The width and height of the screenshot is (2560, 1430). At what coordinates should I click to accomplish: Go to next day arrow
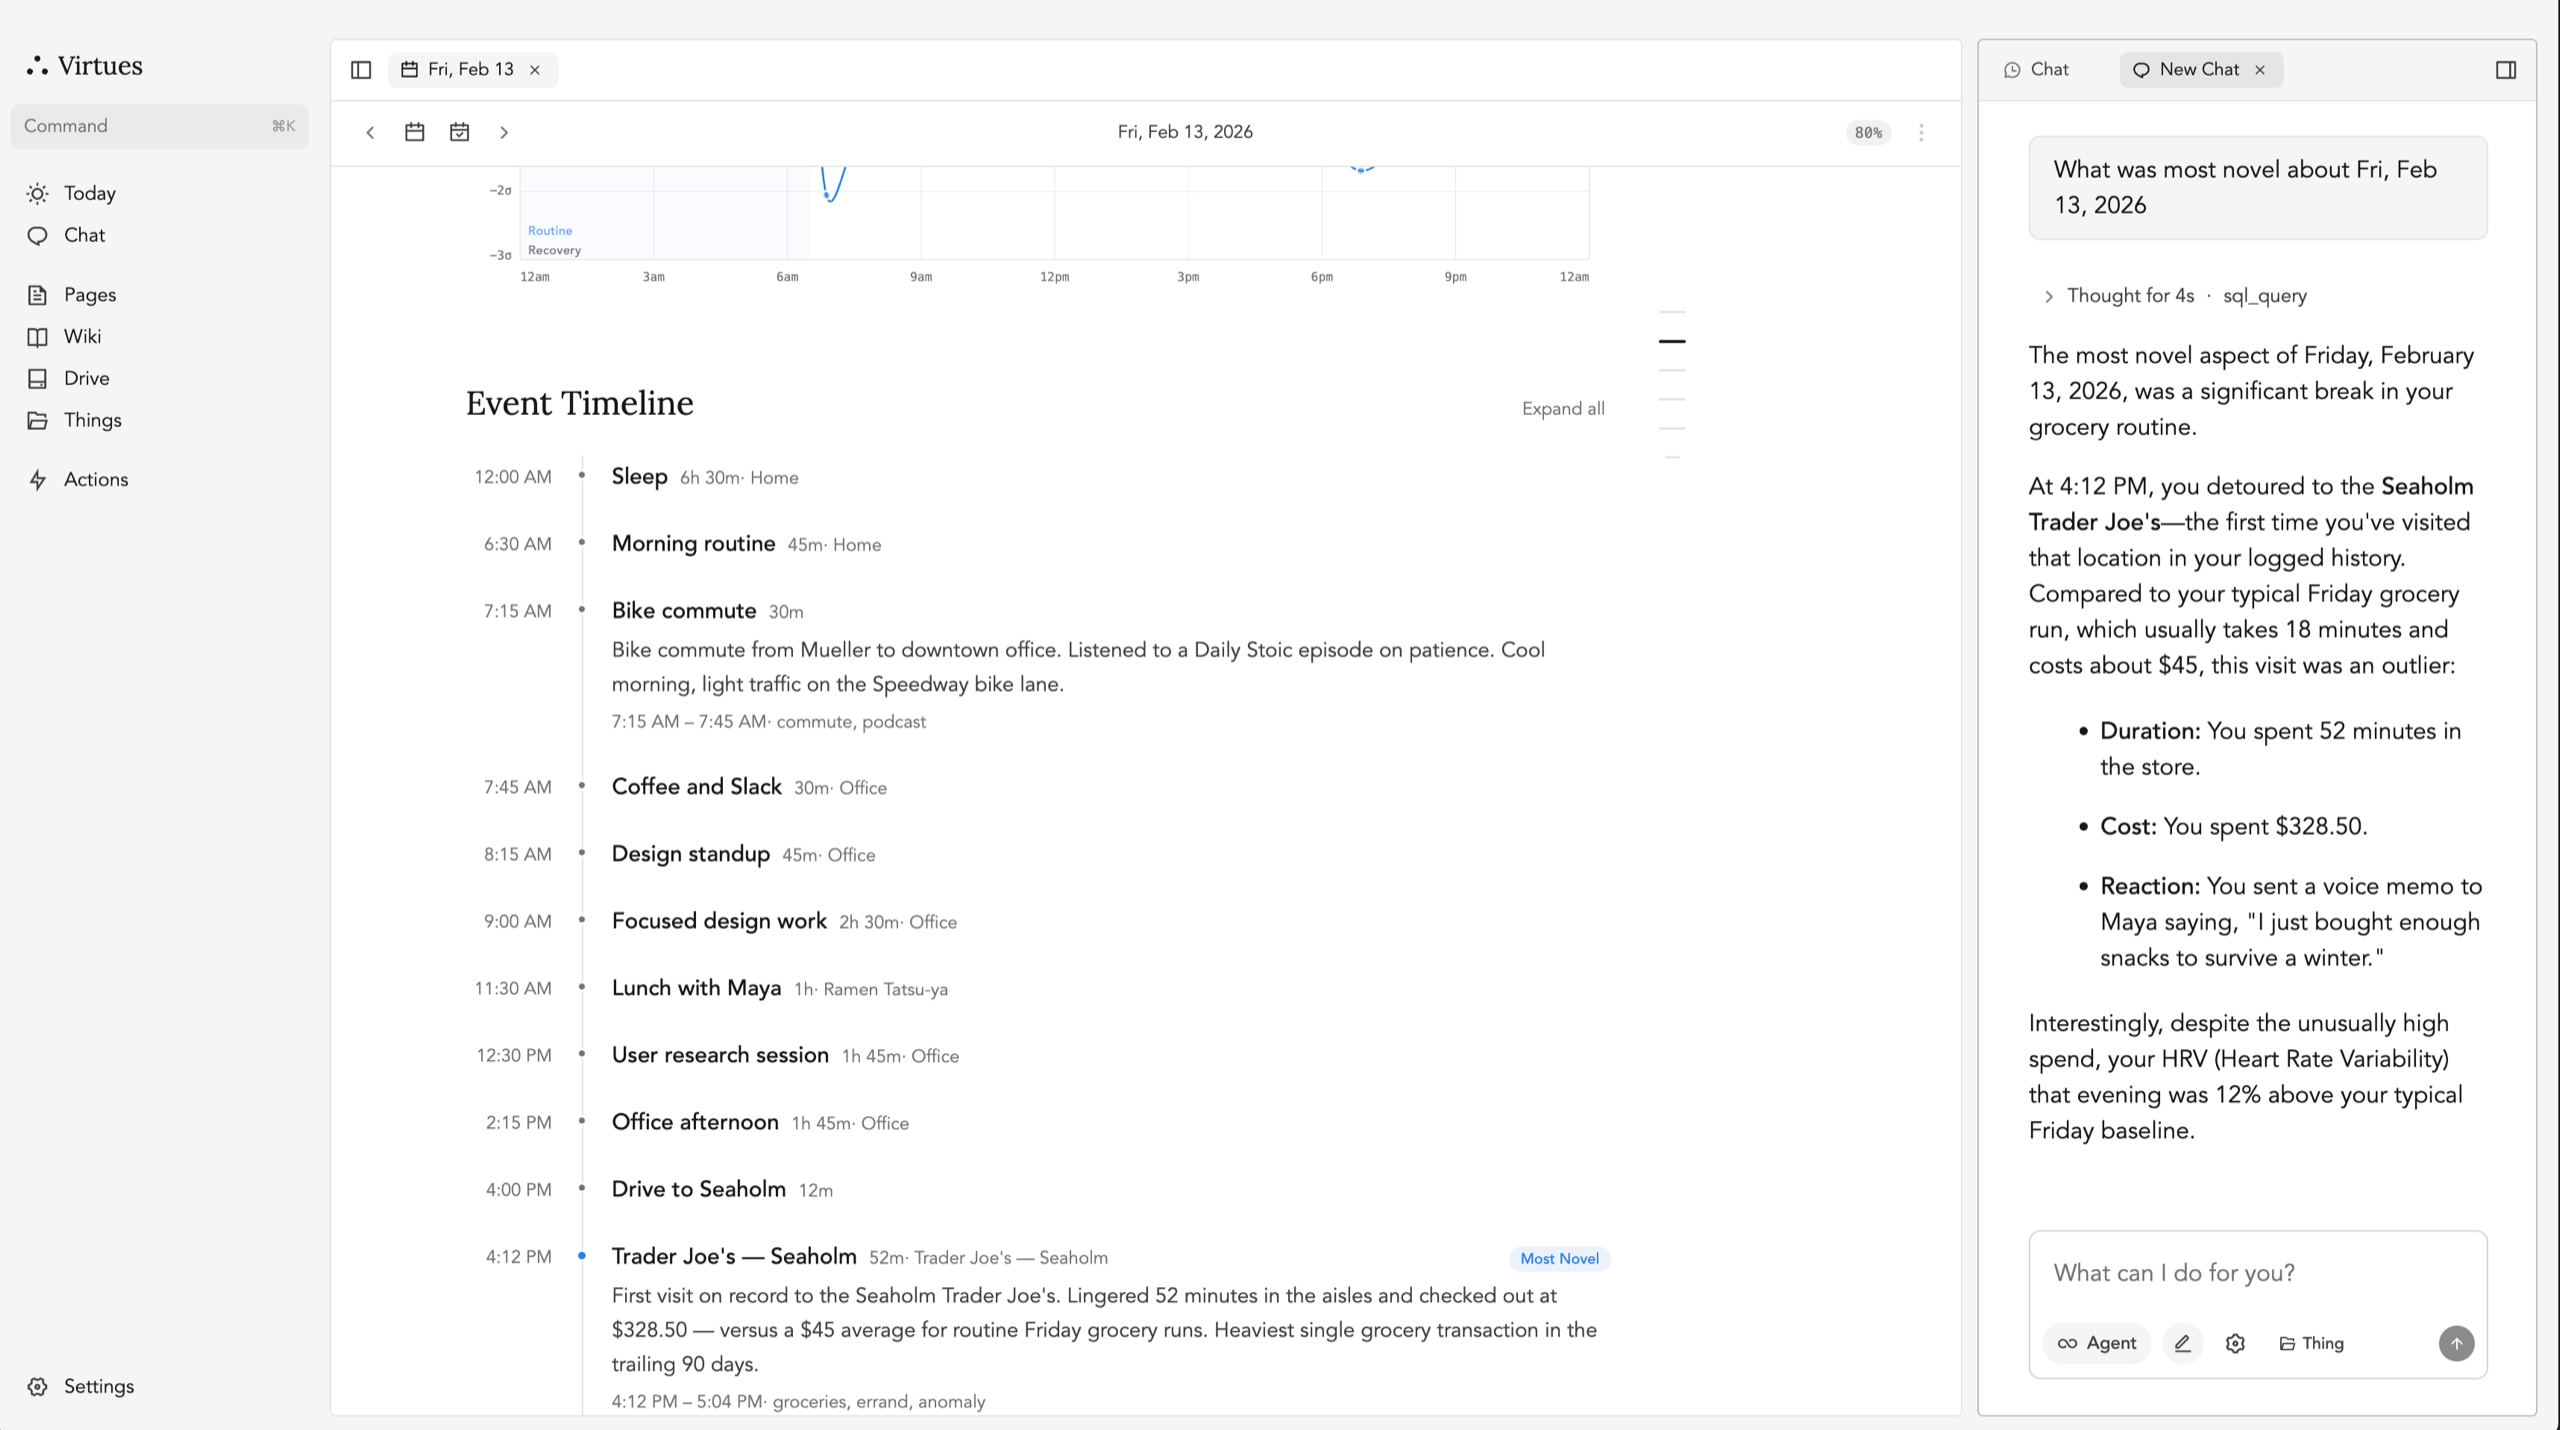pos(504,132)
